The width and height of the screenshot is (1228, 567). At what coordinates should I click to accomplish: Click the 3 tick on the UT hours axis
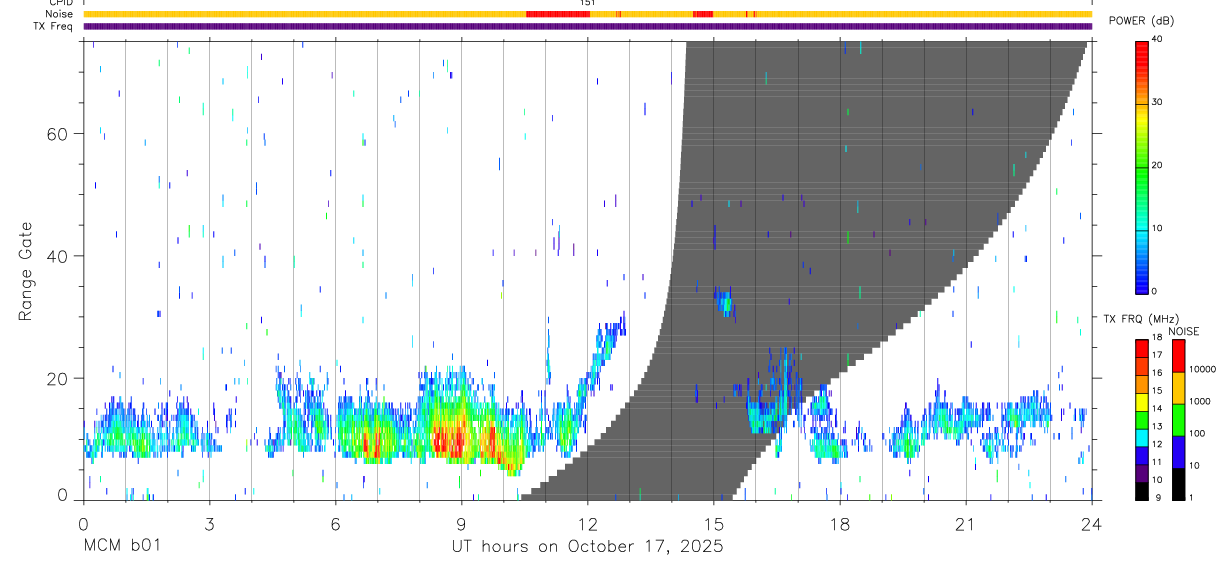pyautogui.click(x=209, y=524)
